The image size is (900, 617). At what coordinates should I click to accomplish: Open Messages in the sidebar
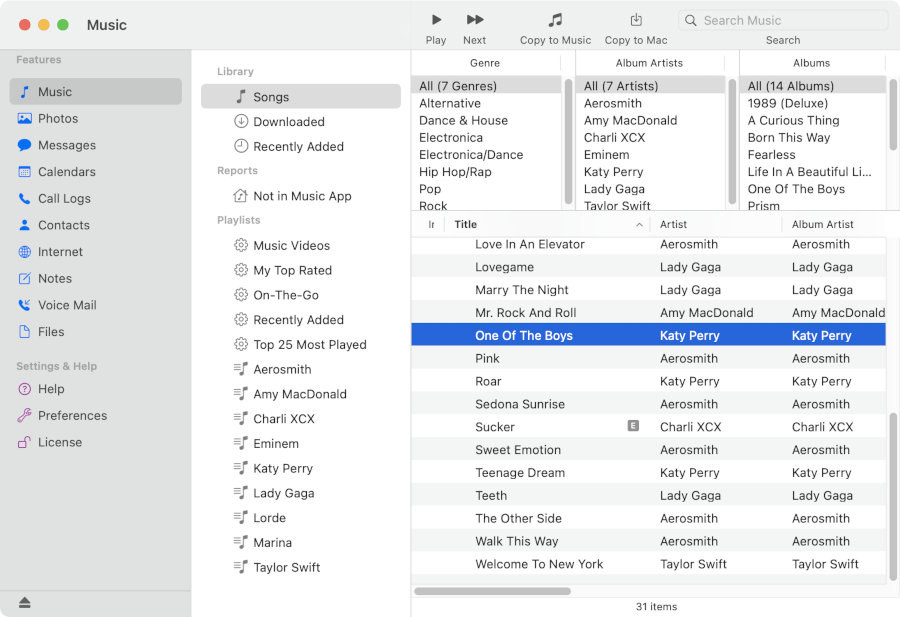tap(96, 145)
